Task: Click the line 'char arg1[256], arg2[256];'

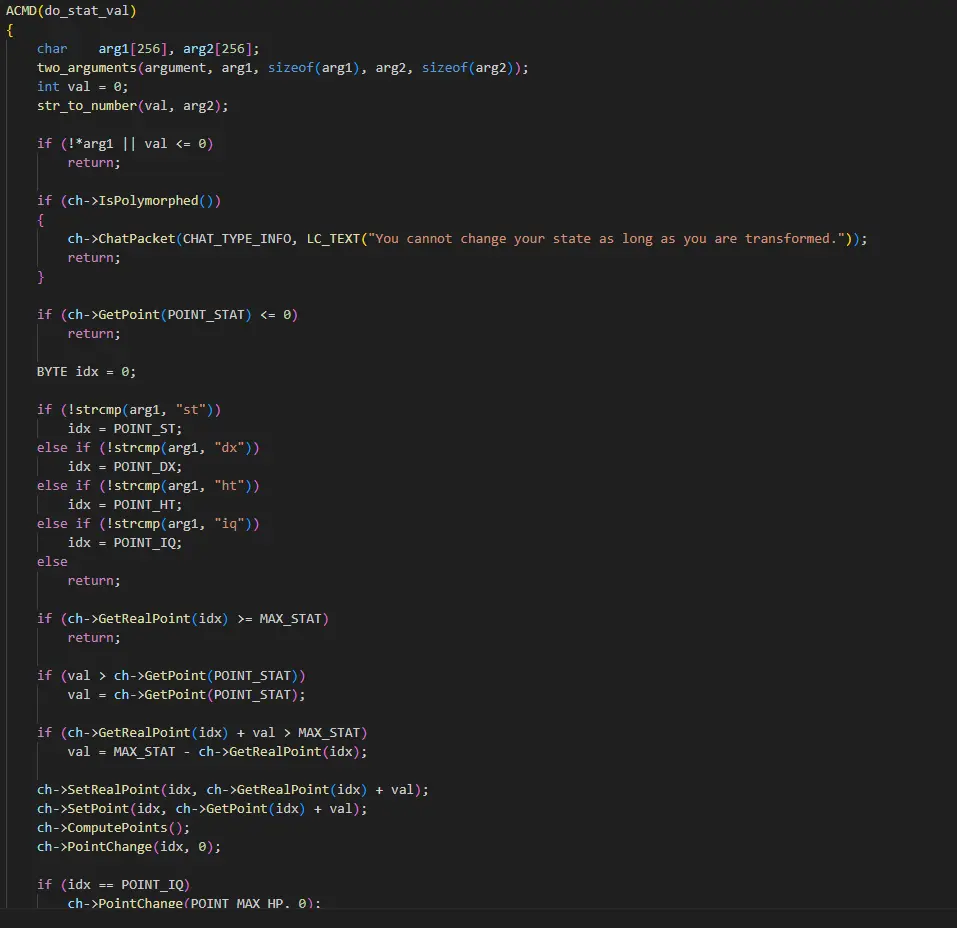Action: (148, 49)
